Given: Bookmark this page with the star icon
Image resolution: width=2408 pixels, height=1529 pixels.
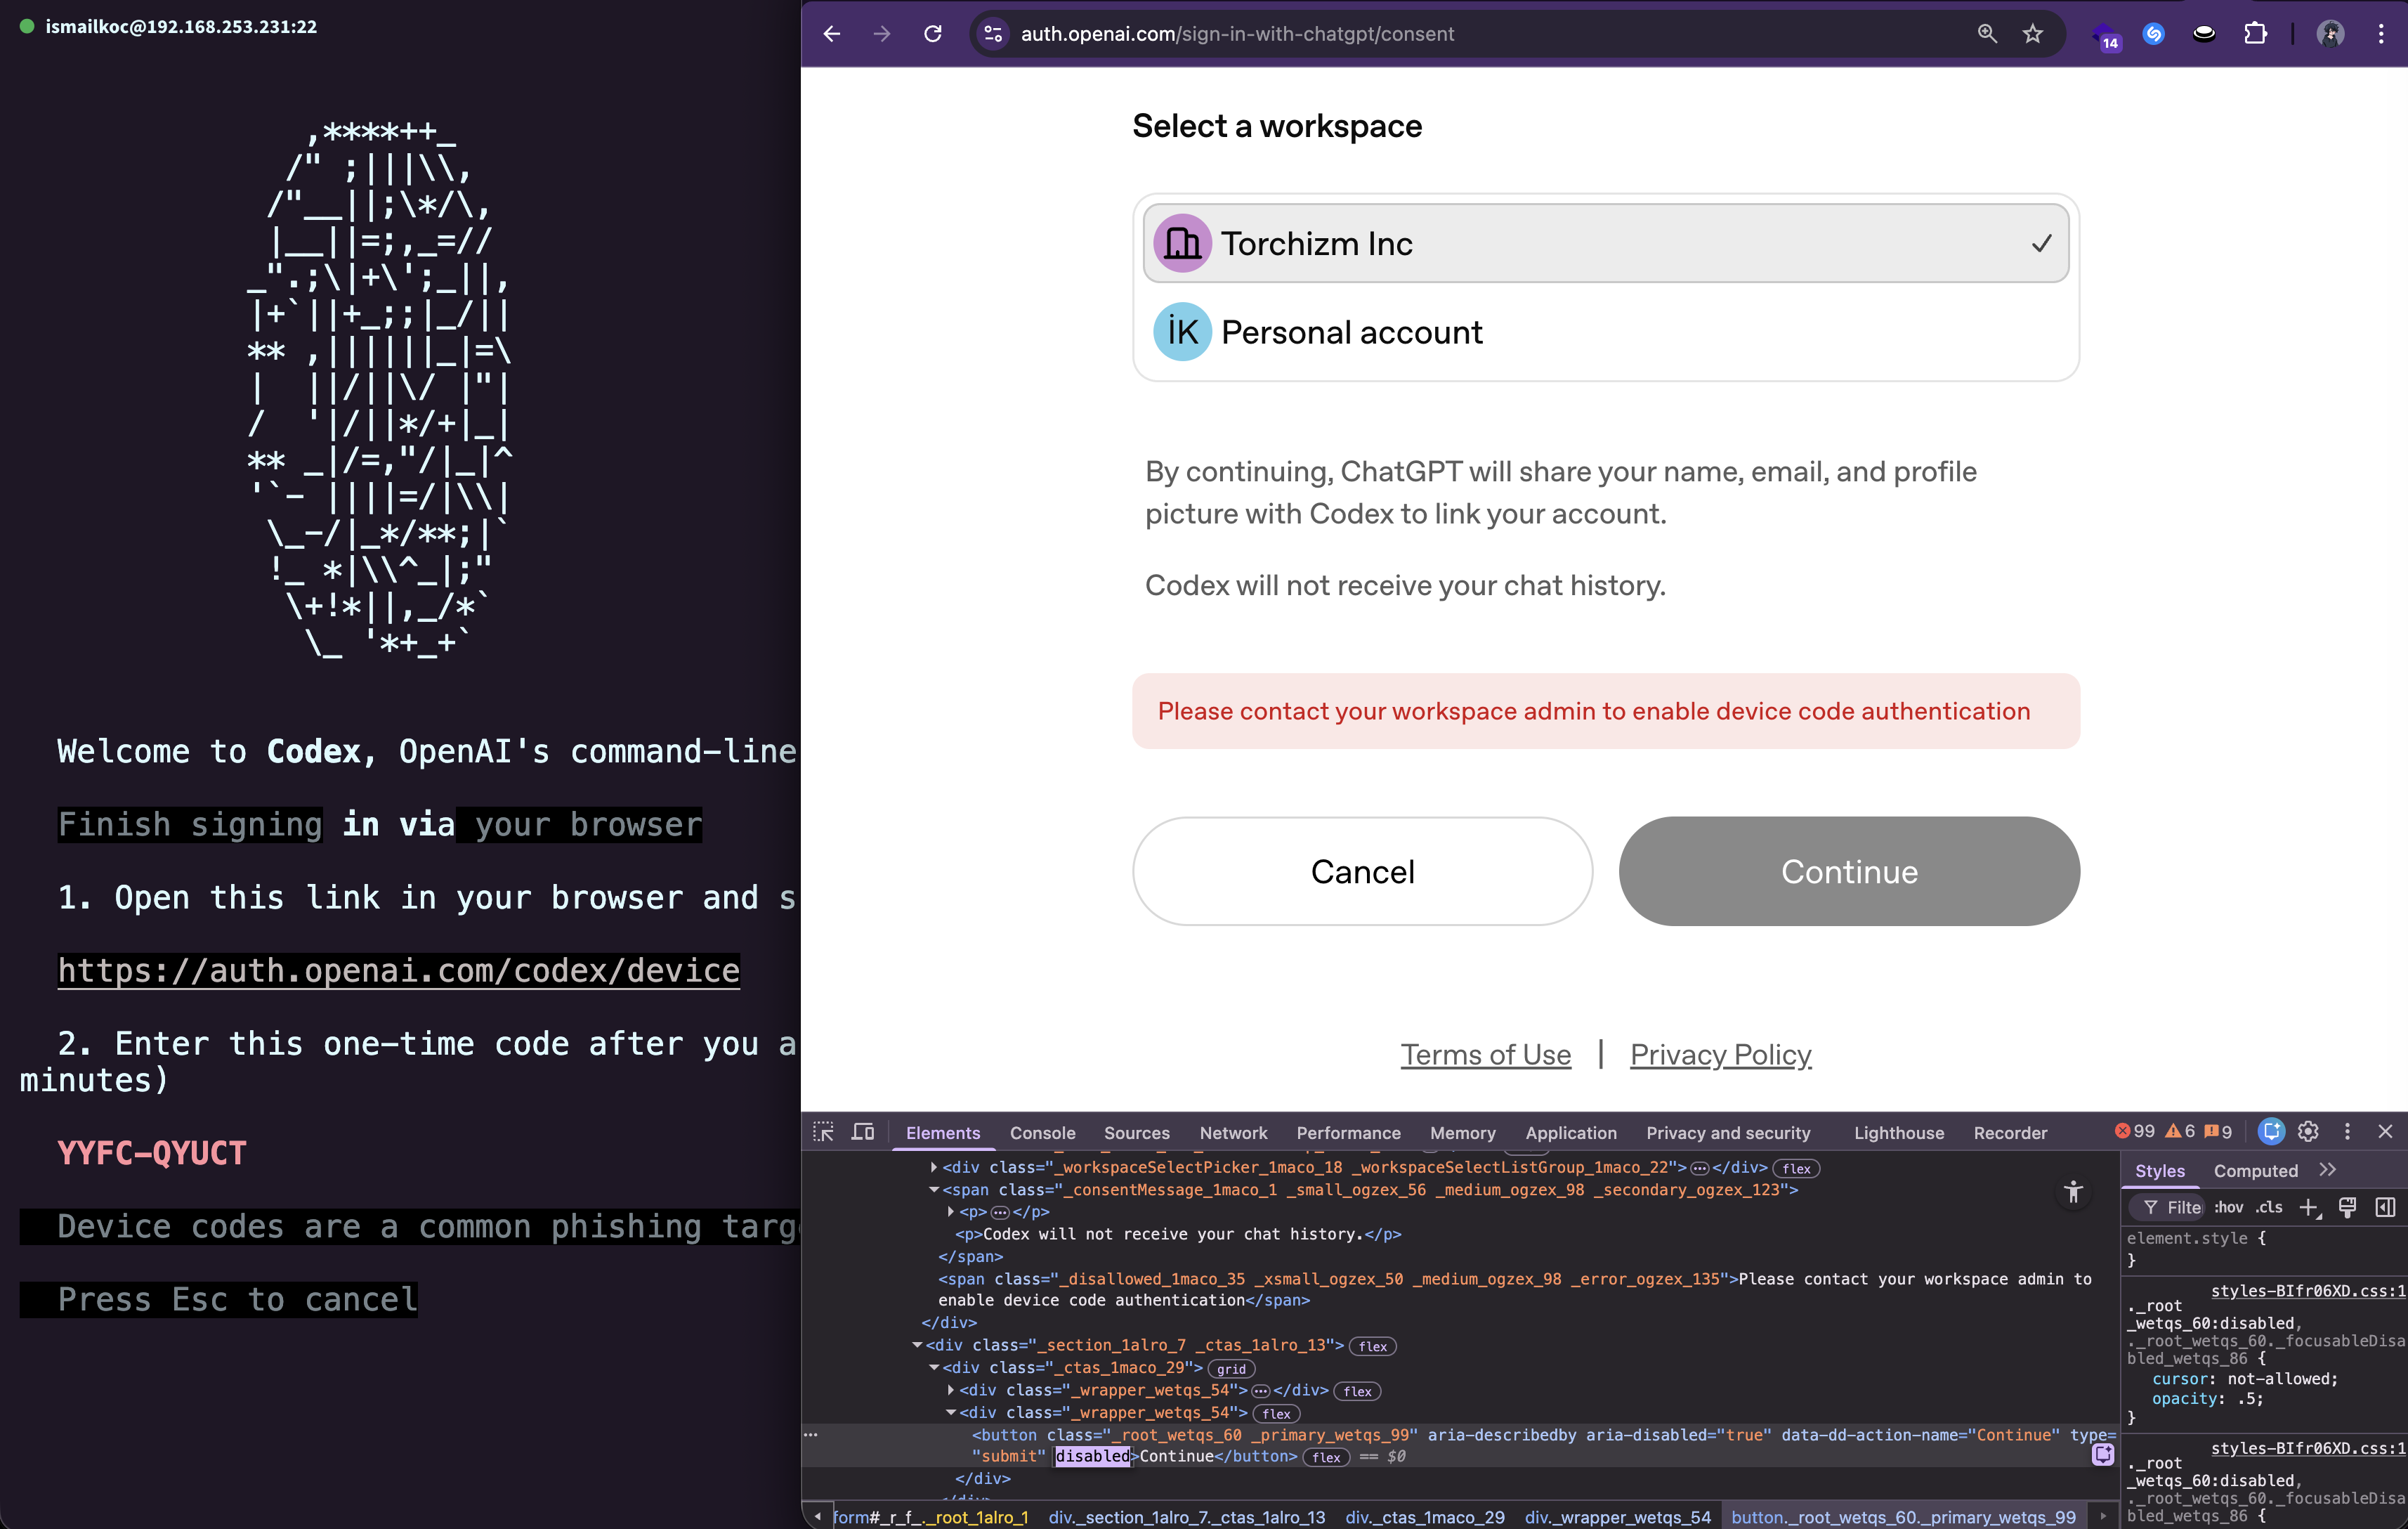Looking at the screenshot, I should (2033, 34).
